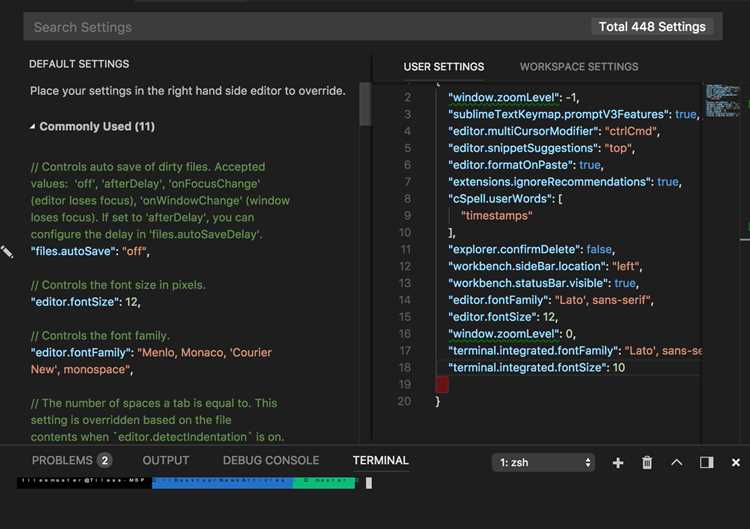Screen dimensions: 750x529
Task: Click the "timestamps" string value
Action: [x=496, y=216]
